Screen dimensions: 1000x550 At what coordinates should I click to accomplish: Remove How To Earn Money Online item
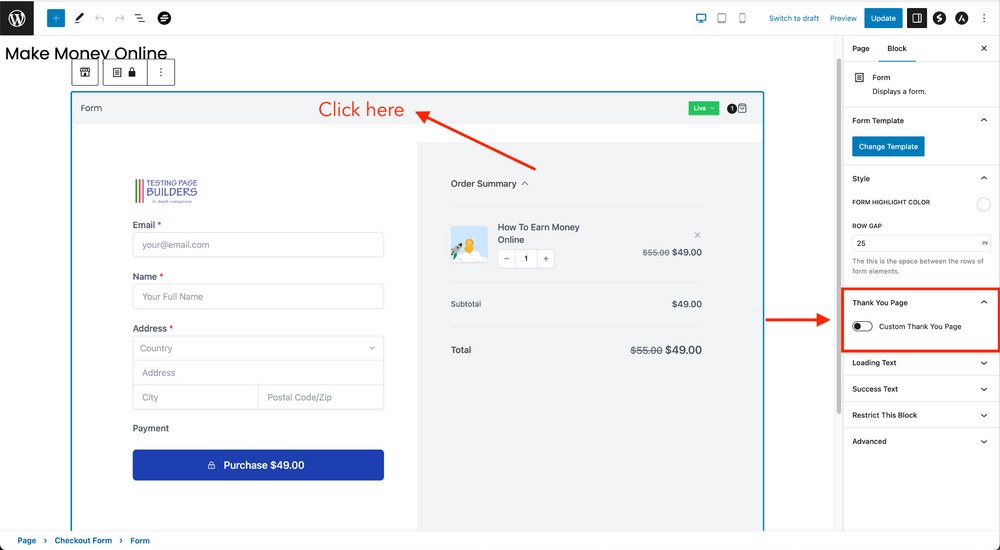[x=697, y=235]
